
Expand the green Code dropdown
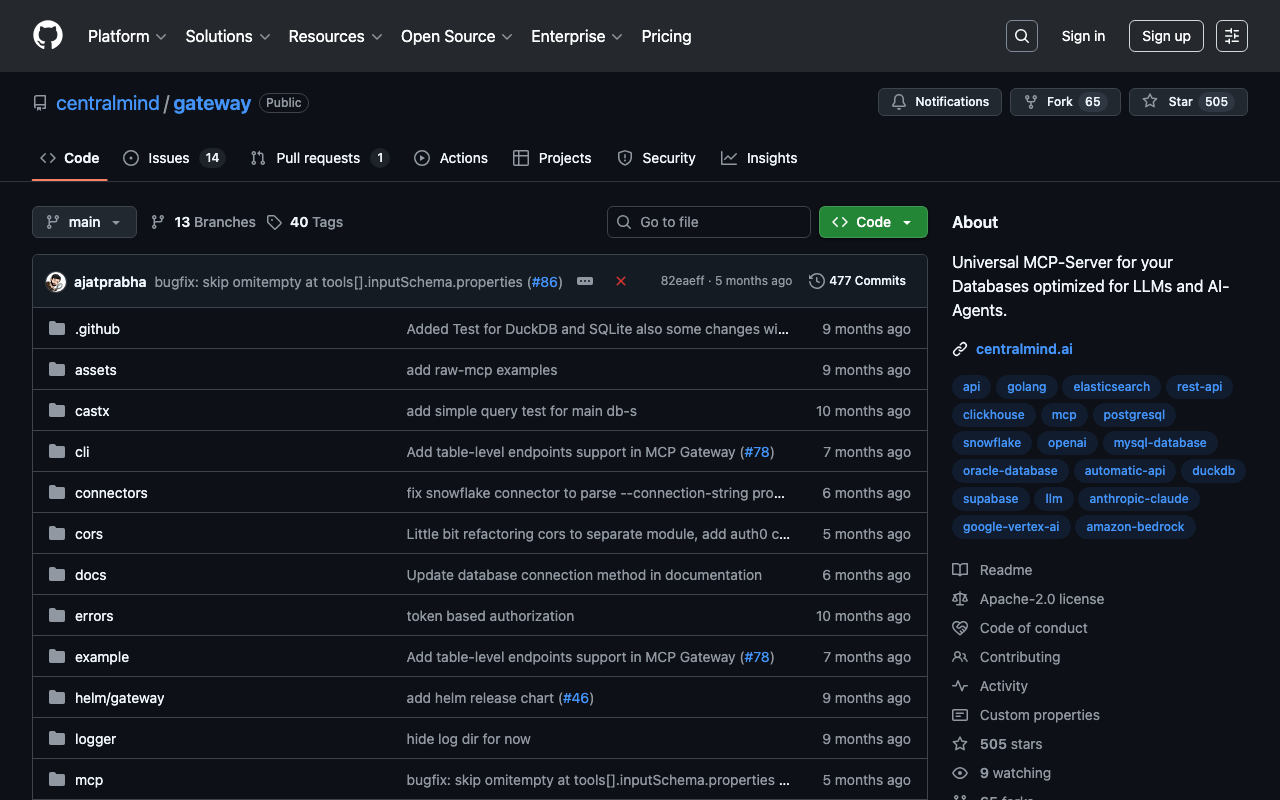[872, 222]
